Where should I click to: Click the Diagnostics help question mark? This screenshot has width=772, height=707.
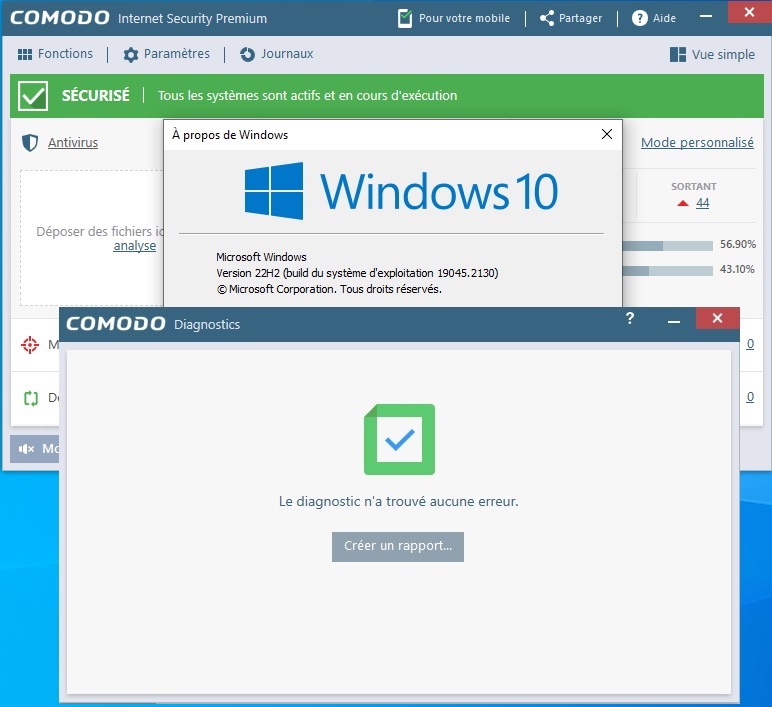(630, 319)
